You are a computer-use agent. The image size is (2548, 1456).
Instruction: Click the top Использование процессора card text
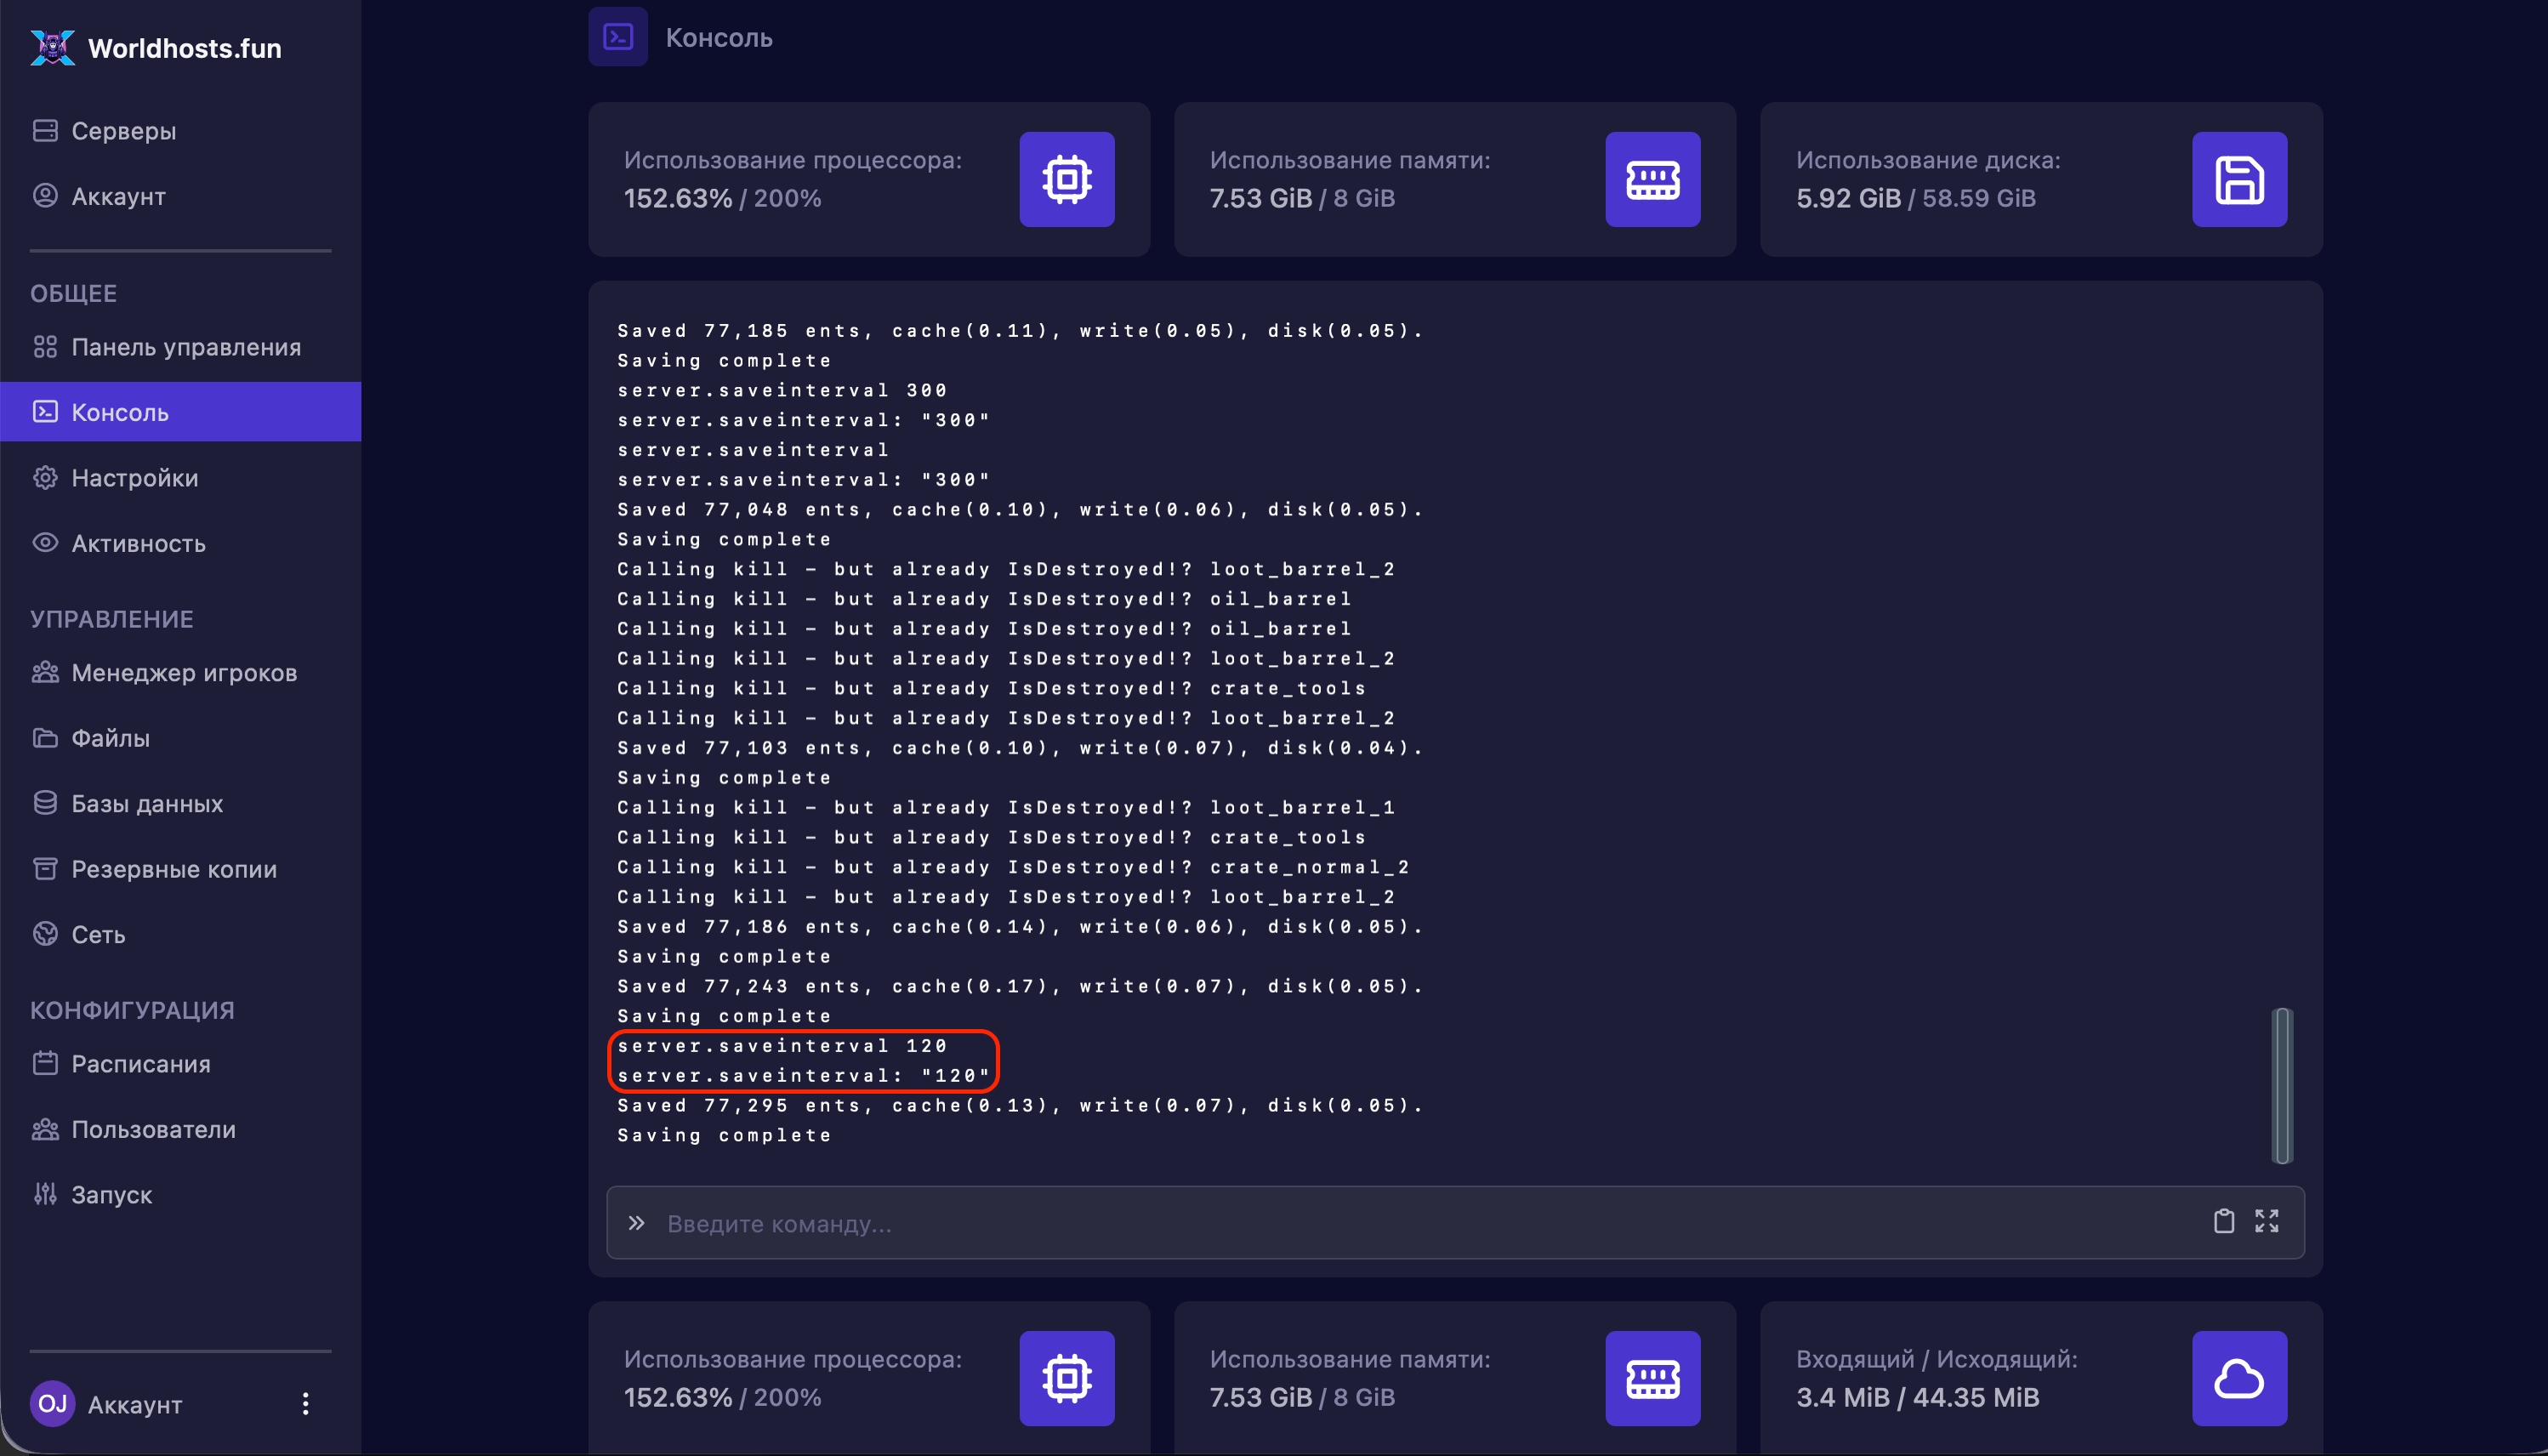coord(792,160)
